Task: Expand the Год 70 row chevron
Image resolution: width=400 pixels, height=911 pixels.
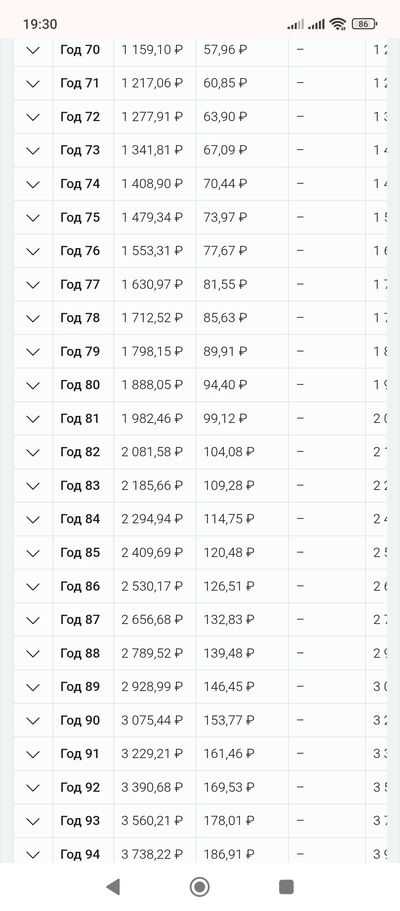Action: [33, 50]
